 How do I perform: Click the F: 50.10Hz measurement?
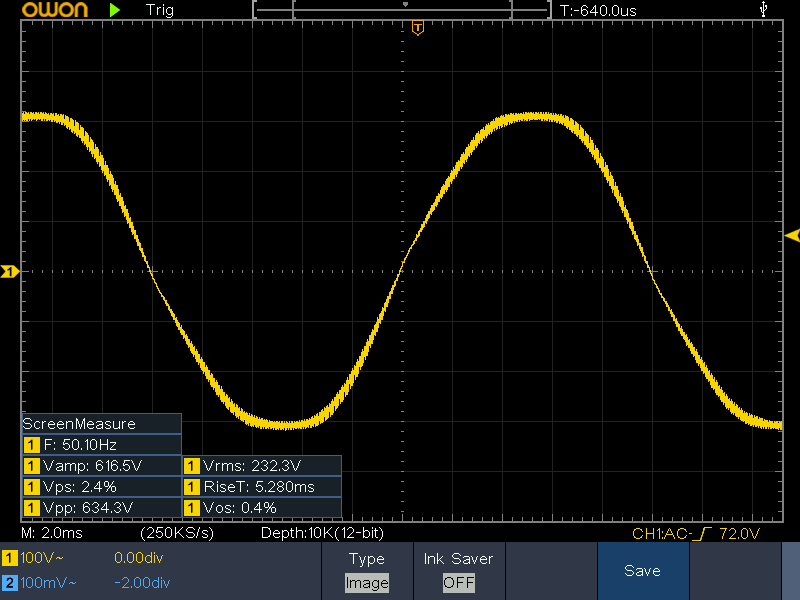coord(102,444)
